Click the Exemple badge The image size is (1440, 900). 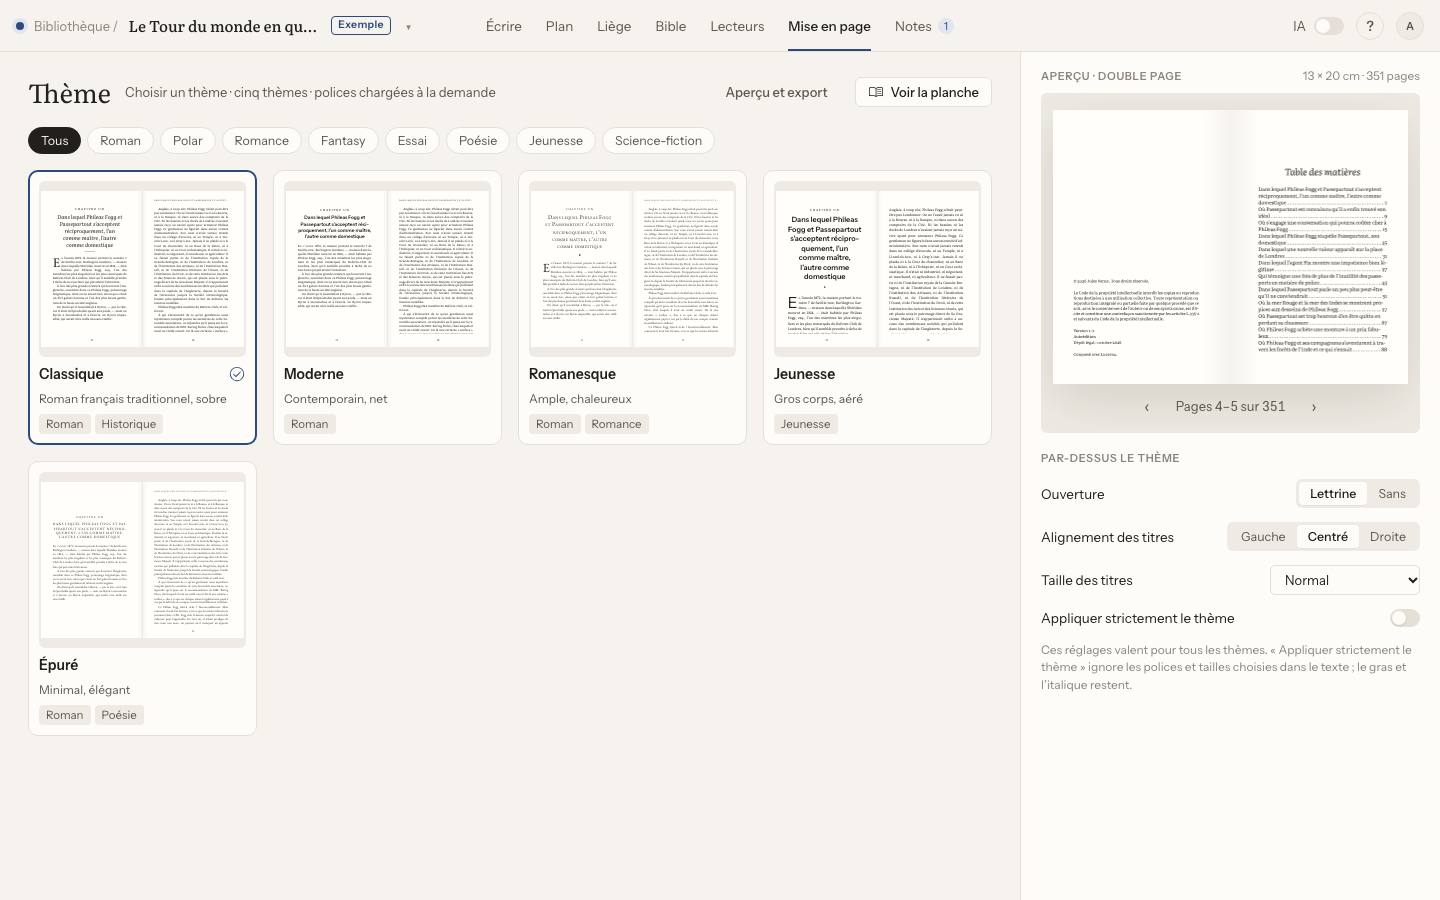[x=360, y=25]
